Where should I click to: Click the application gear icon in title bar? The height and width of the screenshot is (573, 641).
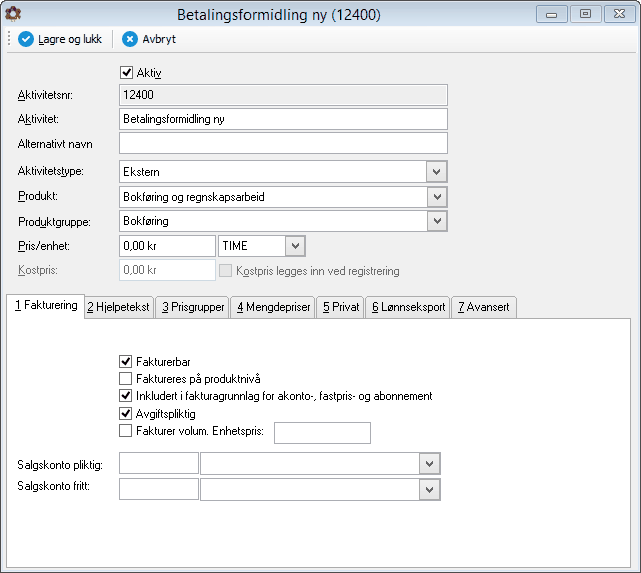pos(13,14)
